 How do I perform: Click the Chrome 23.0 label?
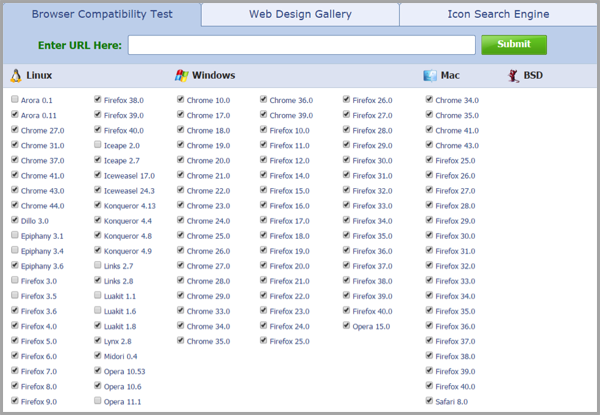click(209, 206)
